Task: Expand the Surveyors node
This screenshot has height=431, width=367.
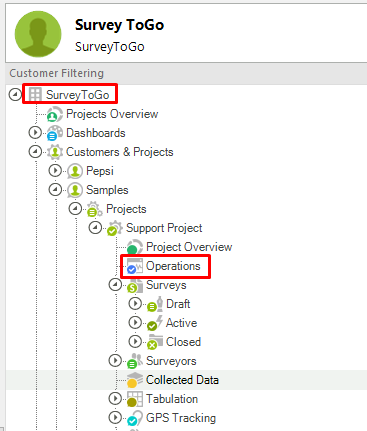Action: point(115,361)
